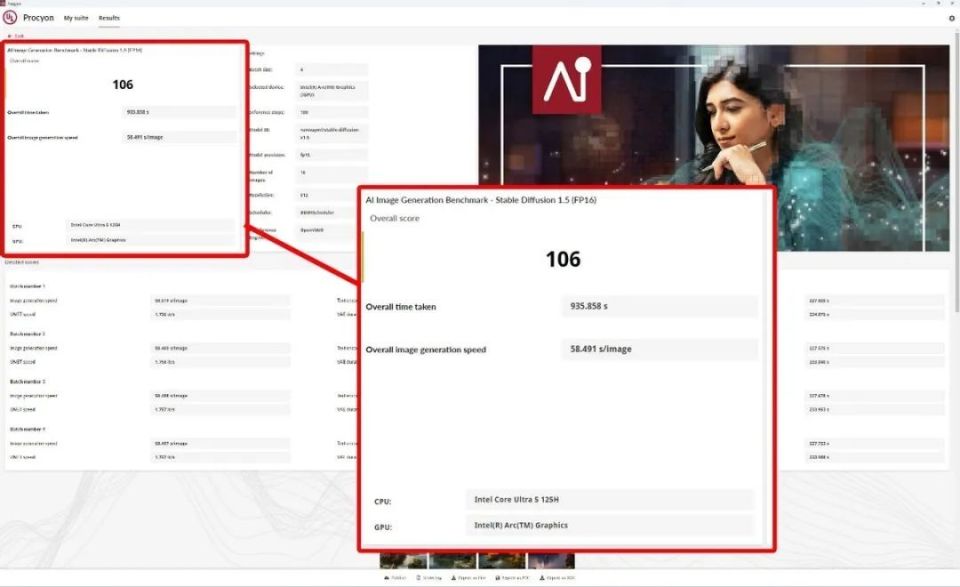Open the third generated image thumbnail

point(501,561)
